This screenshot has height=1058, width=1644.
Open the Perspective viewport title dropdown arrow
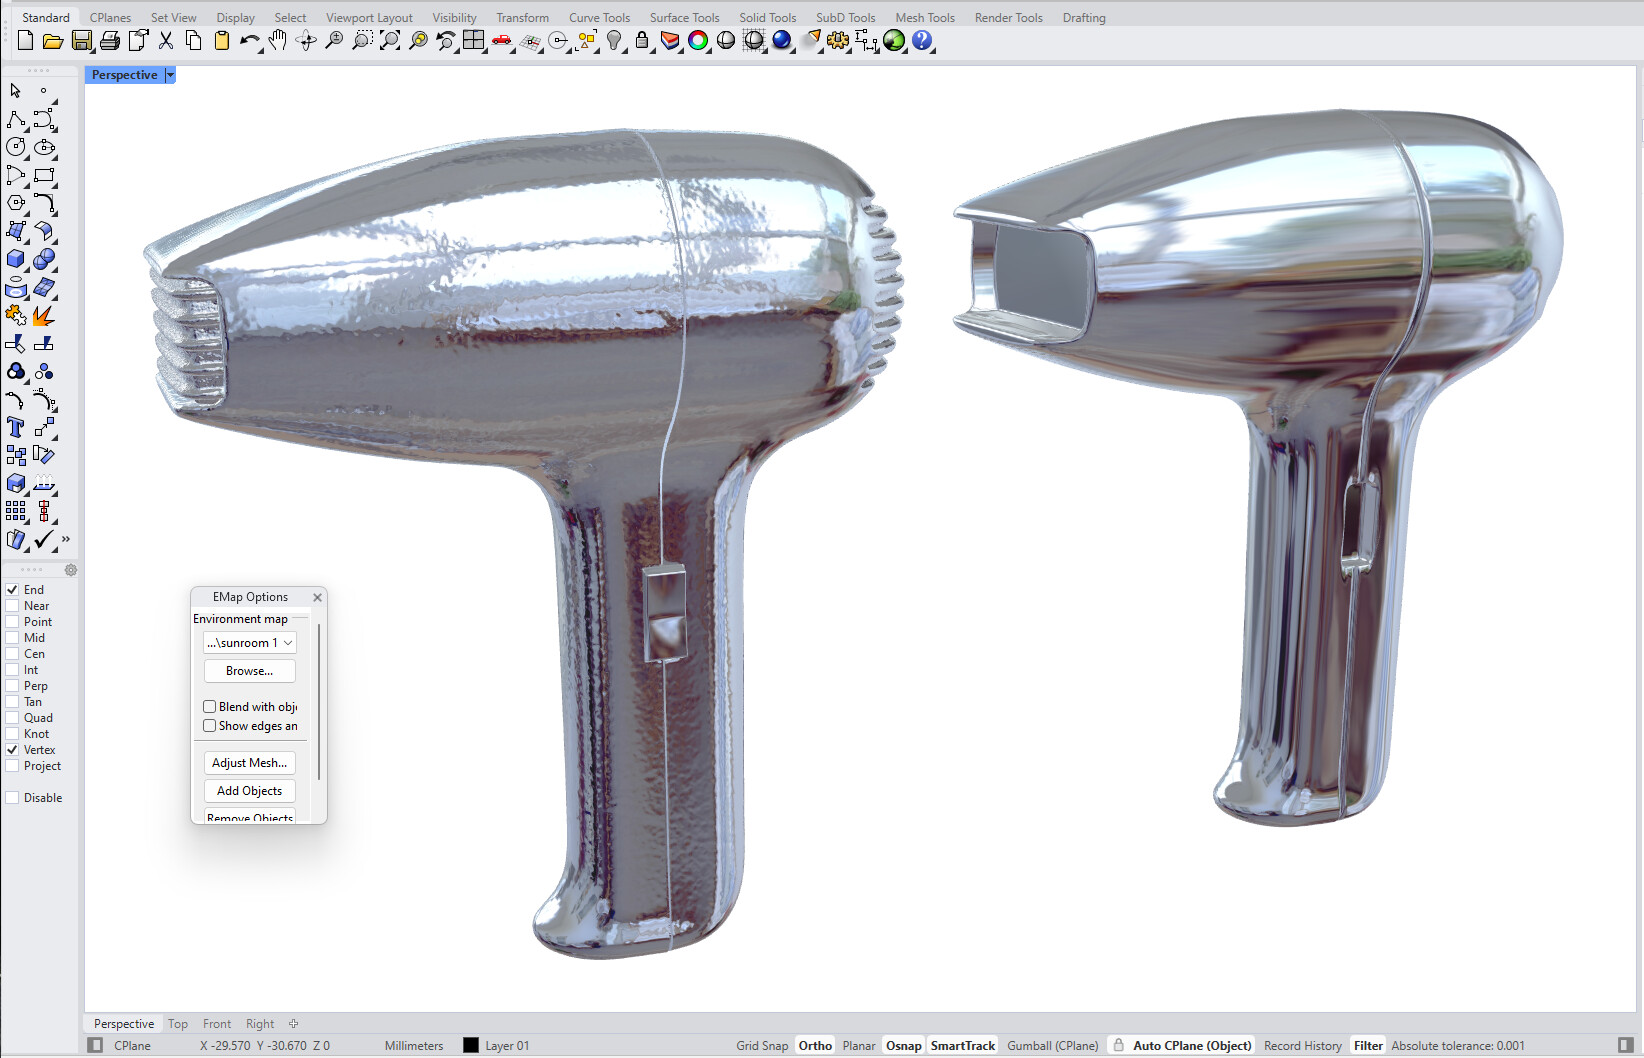(x=170, y=75)
